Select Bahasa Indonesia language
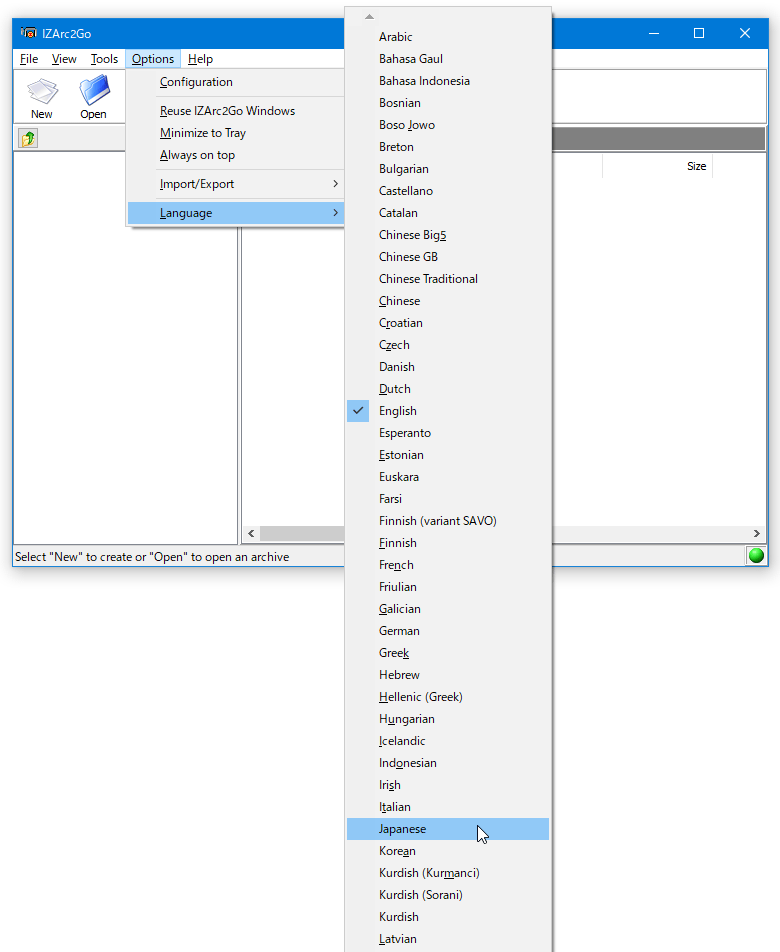The height and width of the screenshot is (952, 780). click(x=448, y=81)
